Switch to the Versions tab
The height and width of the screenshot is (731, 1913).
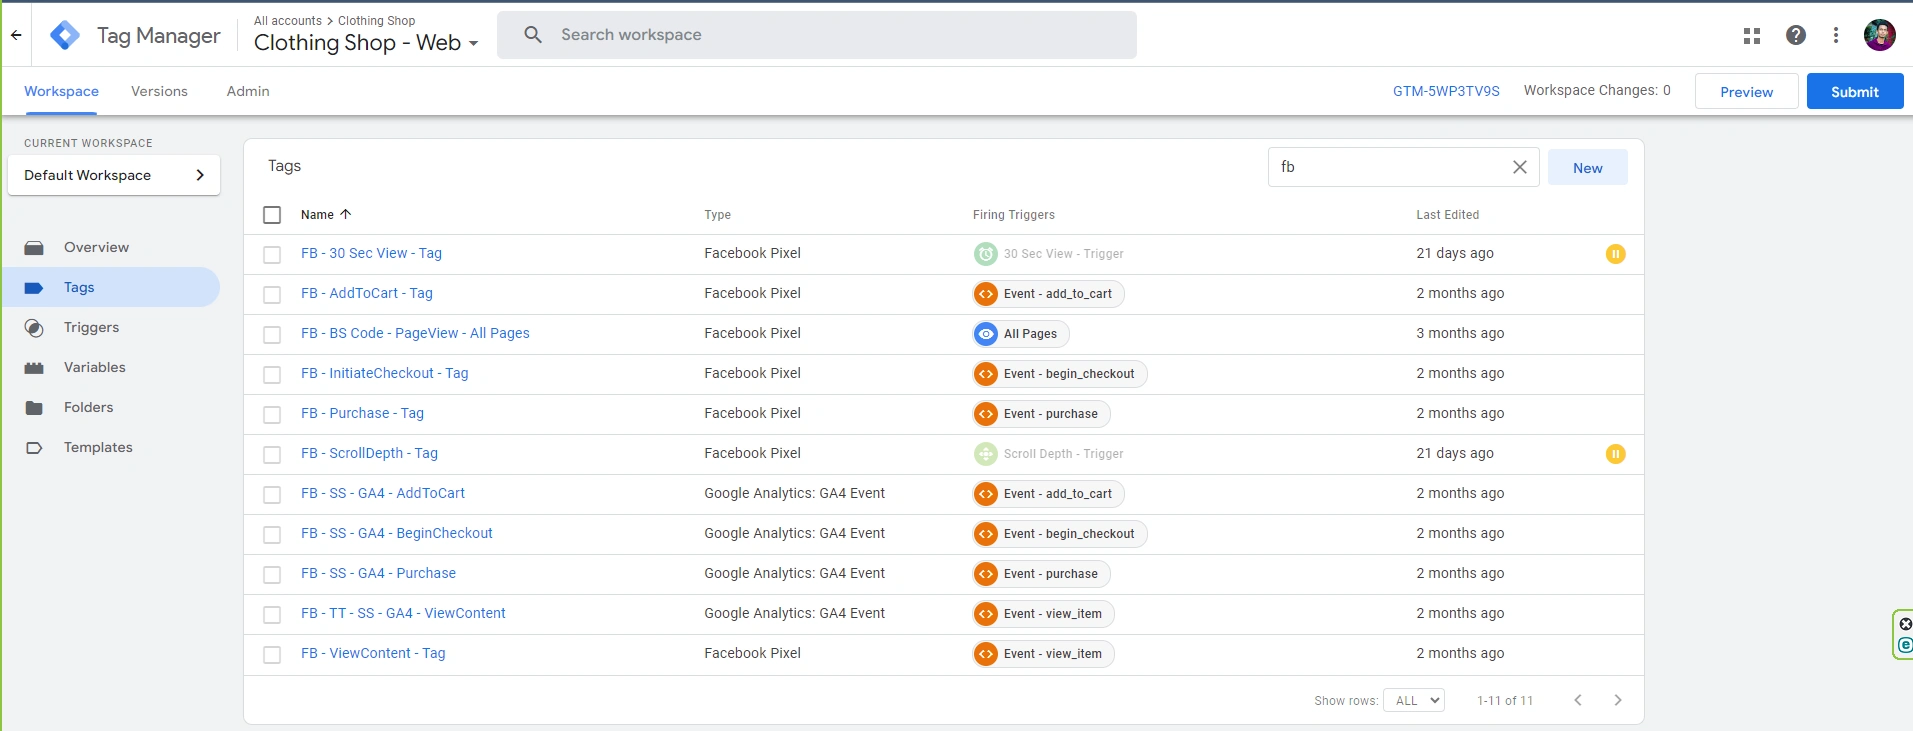point(159,91)
